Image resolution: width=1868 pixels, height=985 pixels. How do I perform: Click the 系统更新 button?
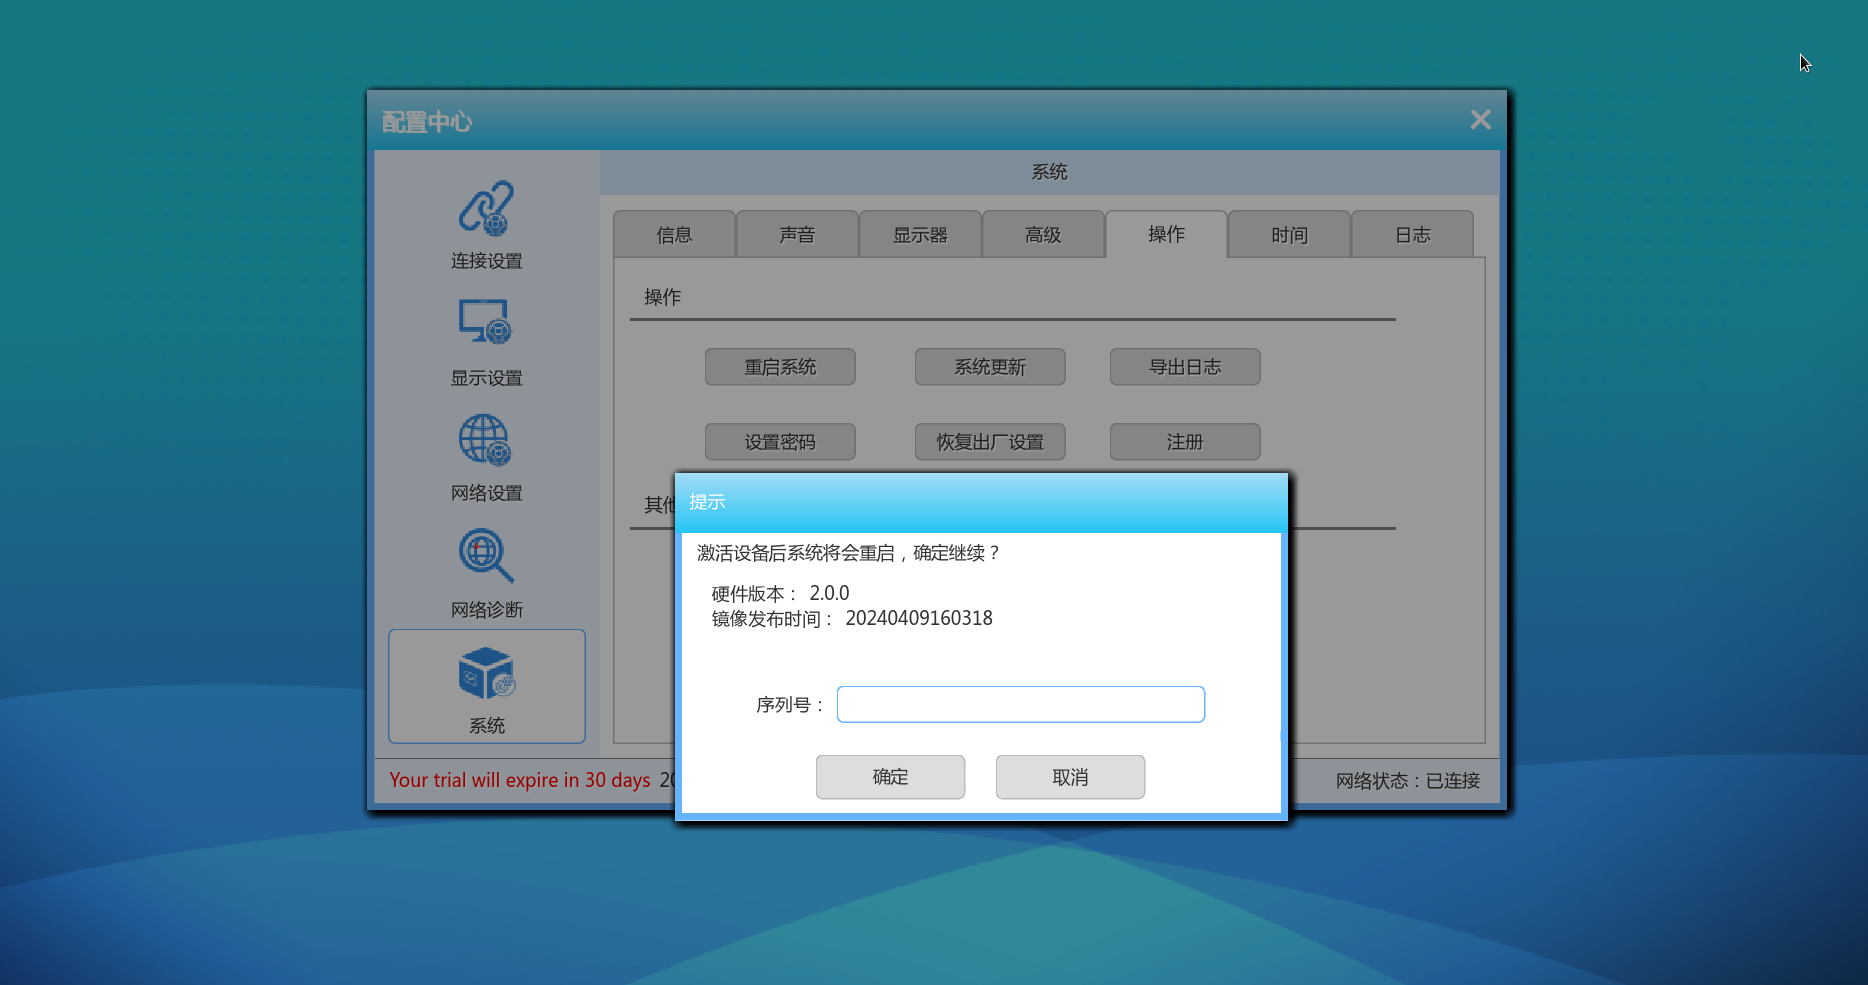[x=990, y=367]
